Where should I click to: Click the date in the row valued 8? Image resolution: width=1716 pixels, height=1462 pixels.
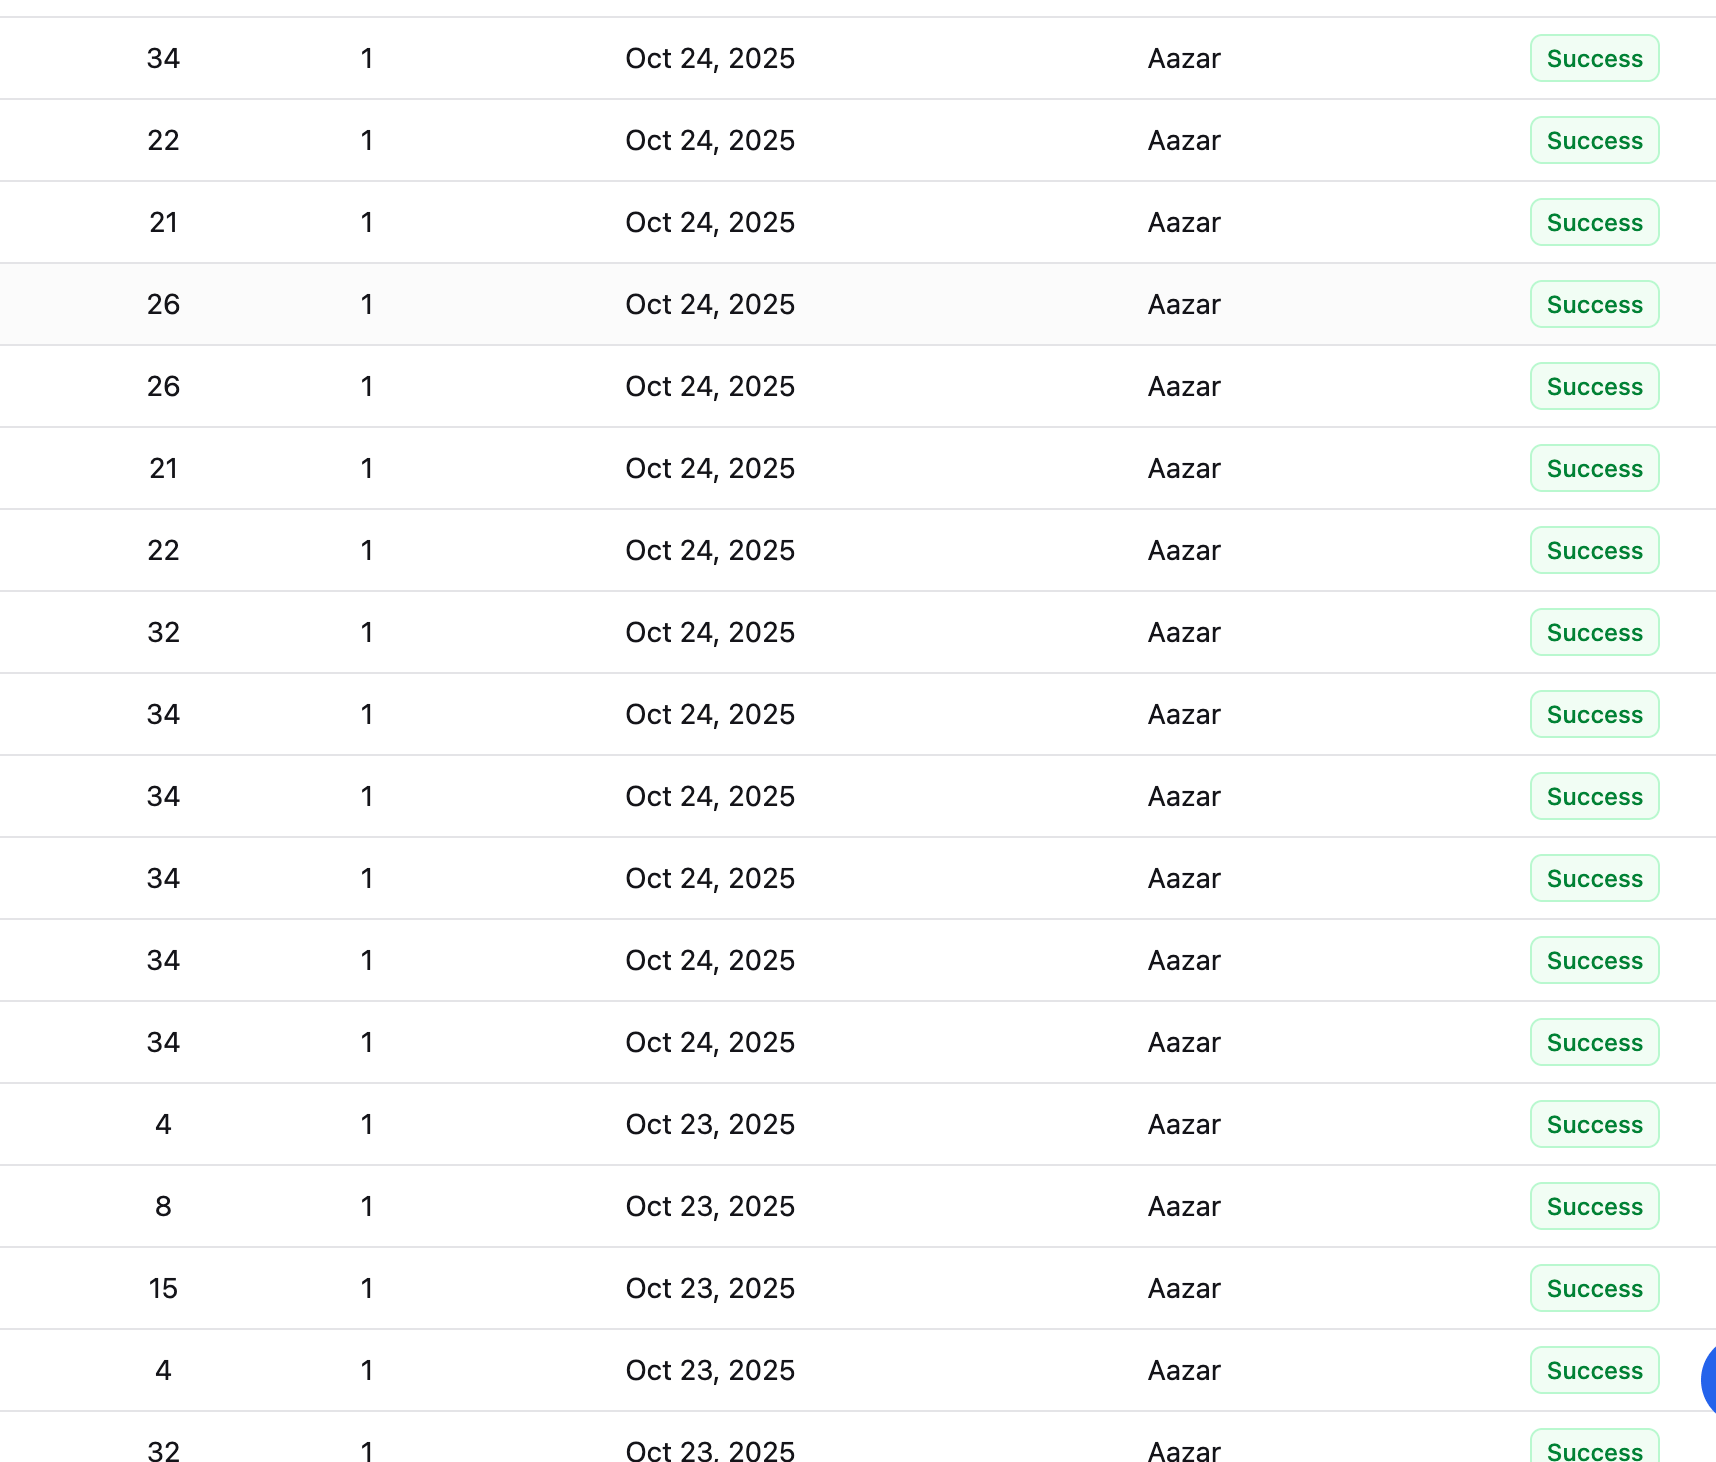point(710,1206)
